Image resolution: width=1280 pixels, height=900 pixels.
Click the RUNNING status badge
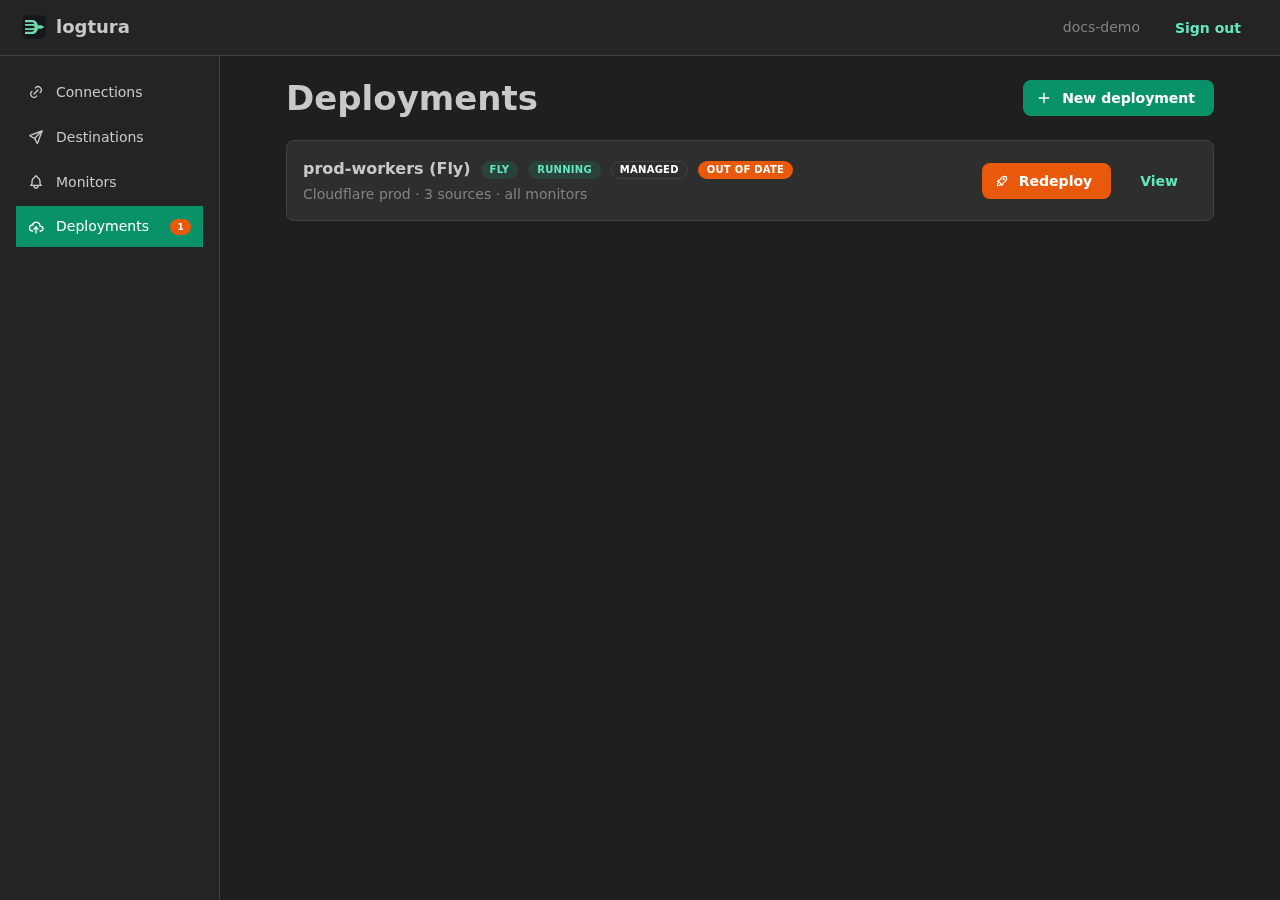pos(564,170)
